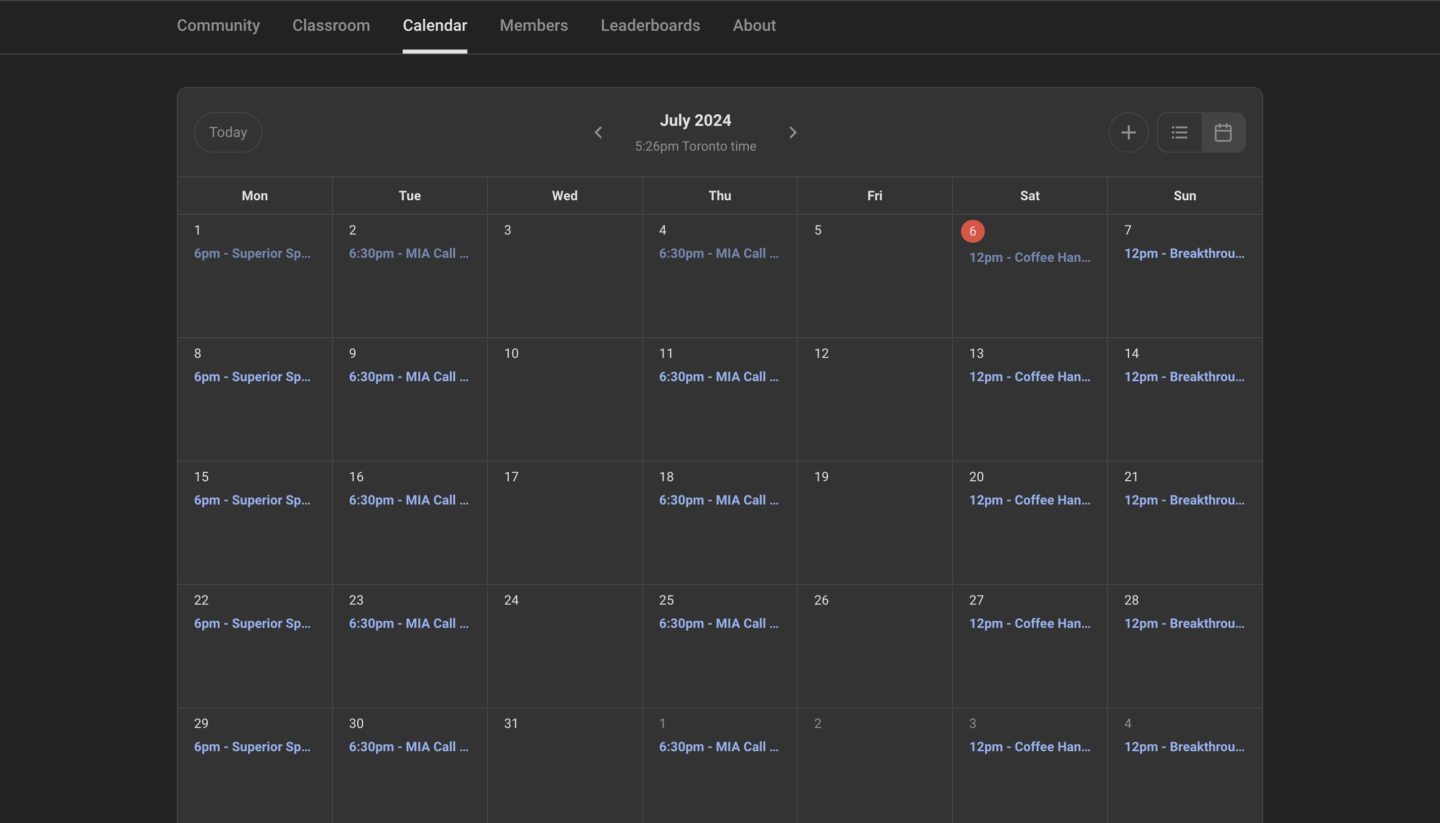Open the July 7 Breakthrou... event
The height and width of the screenshot is (823, 1440).
(1184, 254)
